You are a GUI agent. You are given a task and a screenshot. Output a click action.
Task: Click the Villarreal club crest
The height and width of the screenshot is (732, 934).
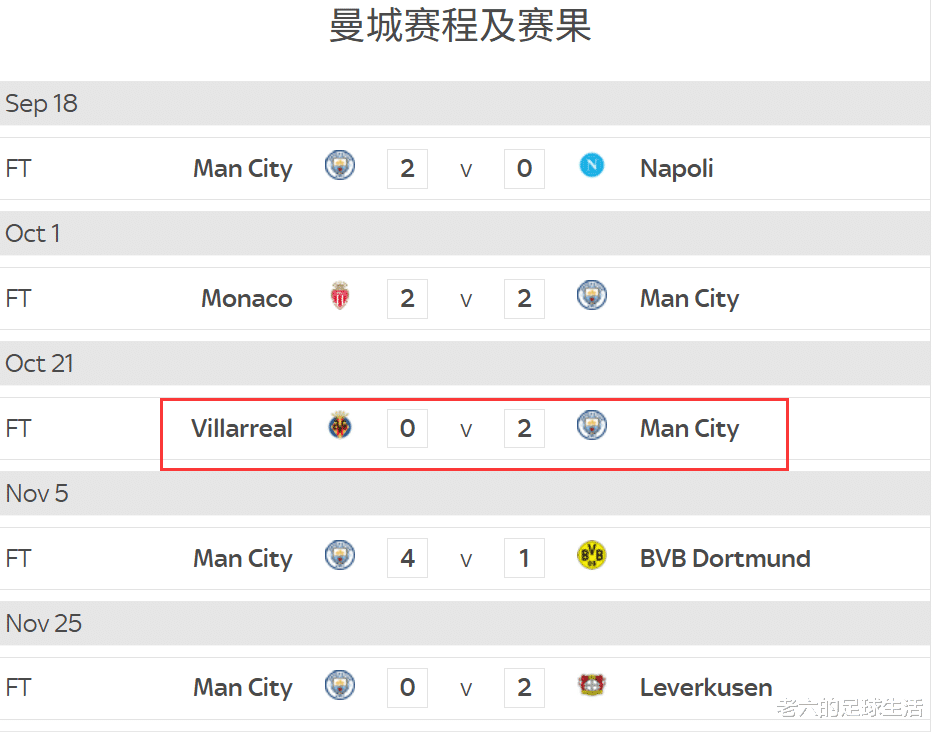pos(340,426)
